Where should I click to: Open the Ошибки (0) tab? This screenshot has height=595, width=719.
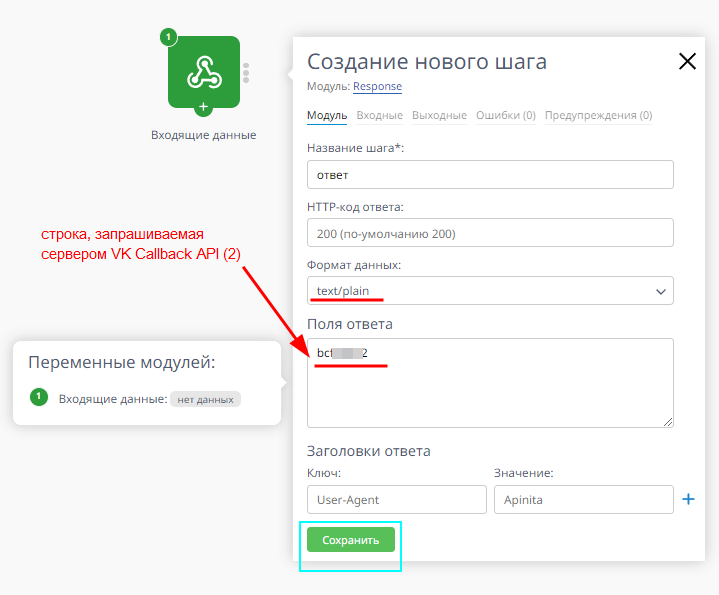pos(506,115)
